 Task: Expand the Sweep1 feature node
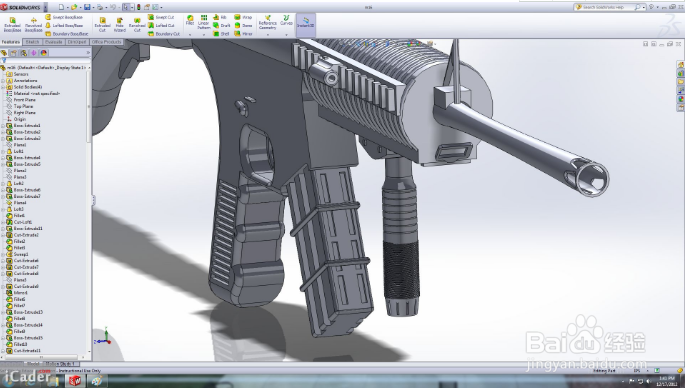pyautogui.click(x=3, y=254)
